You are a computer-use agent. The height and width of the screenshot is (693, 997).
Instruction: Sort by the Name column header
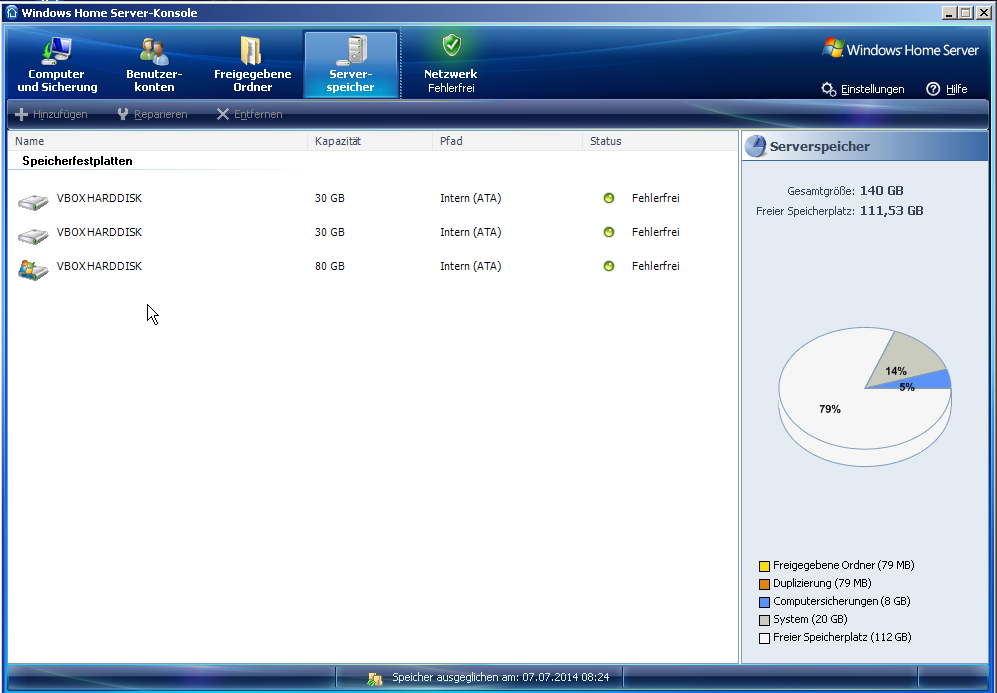click(158, 141)
